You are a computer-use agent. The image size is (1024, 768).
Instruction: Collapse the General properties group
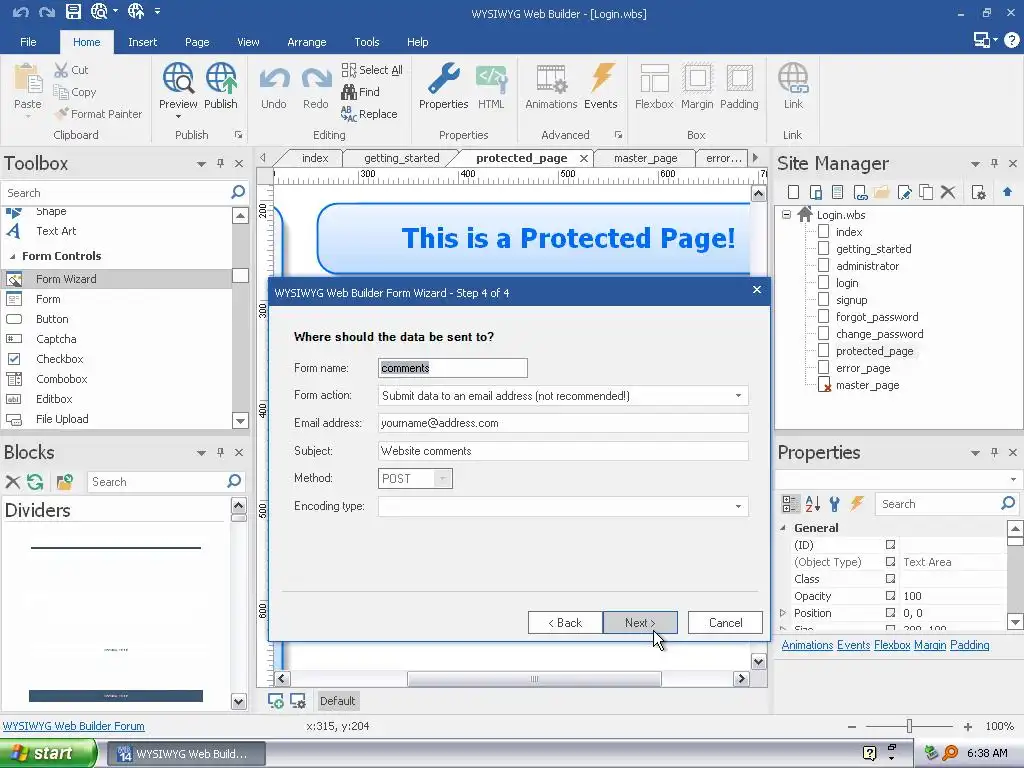point(783,528)
